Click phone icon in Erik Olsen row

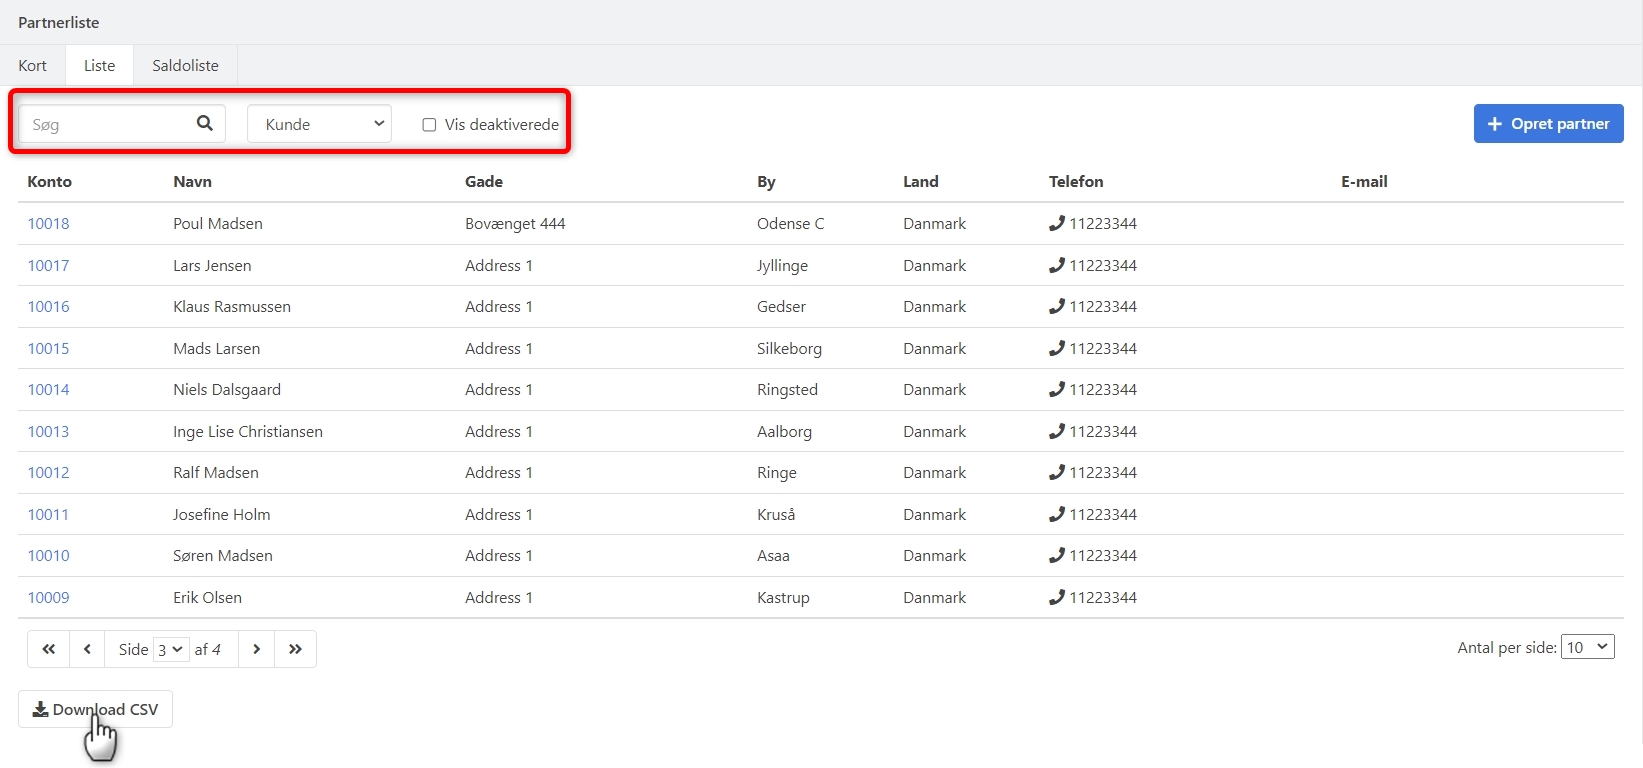(x=1057, y=597)
